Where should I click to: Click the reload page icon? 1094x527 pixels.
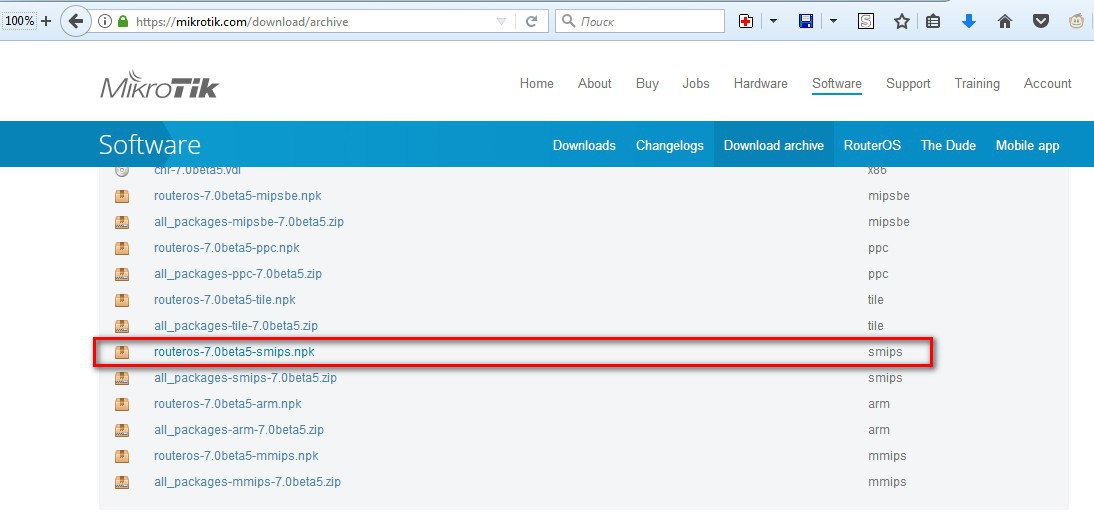(531, 22)
